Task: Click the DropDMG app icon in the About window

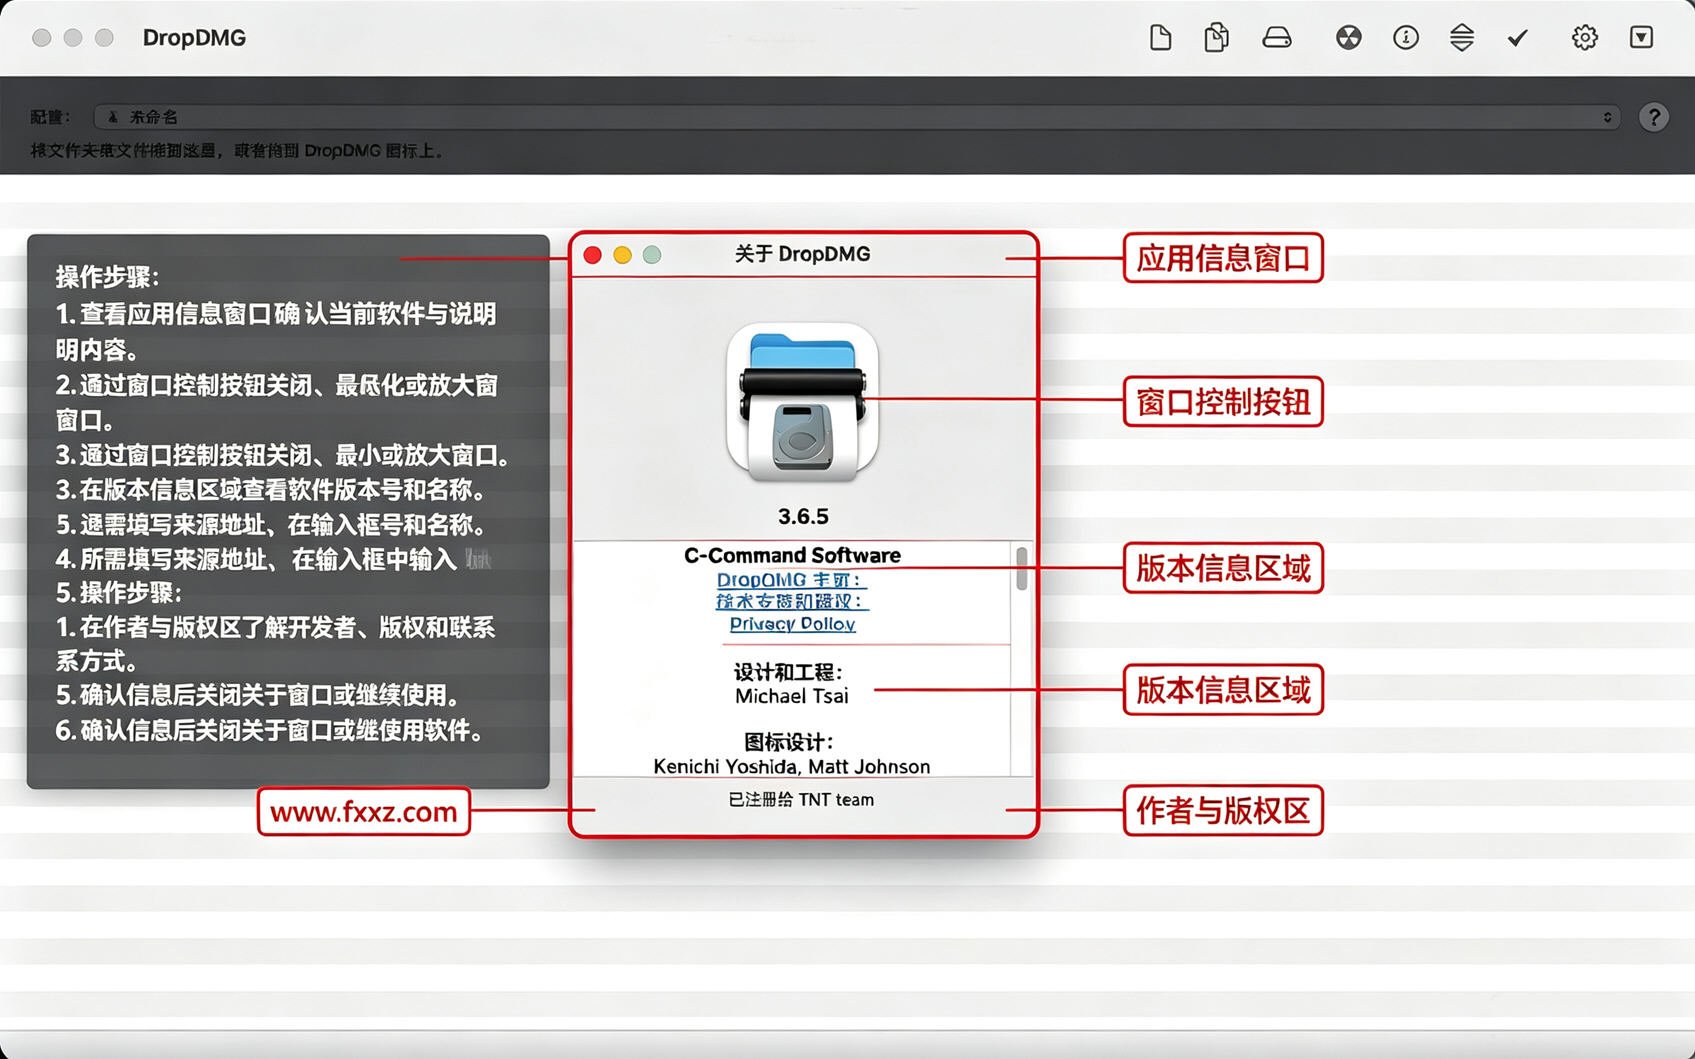Action: point(803,403)
